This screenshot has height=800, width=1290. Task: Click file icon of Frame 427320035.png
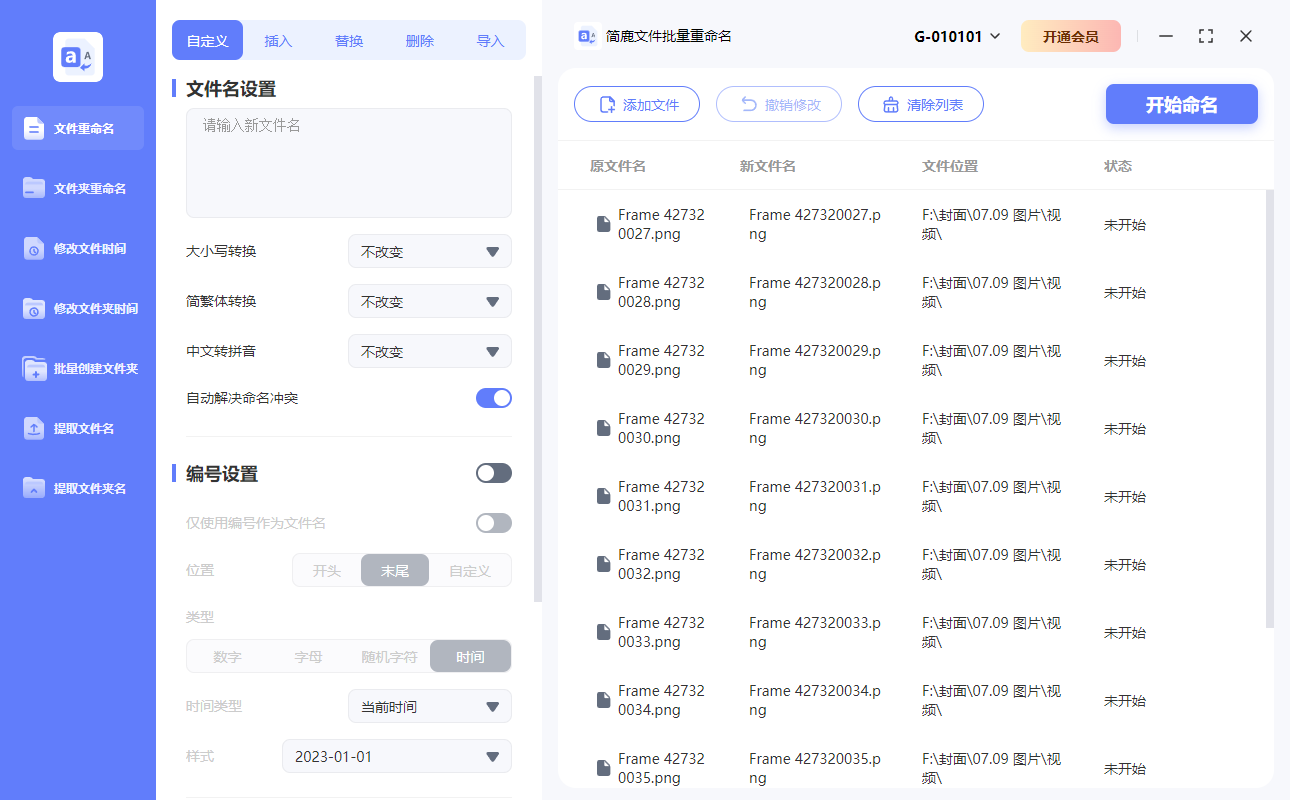603,768
